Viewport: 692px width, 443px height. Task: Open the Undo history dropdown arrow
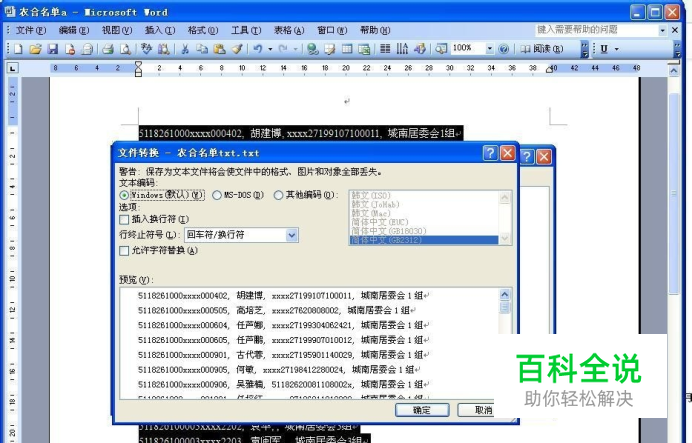(270, 49)
